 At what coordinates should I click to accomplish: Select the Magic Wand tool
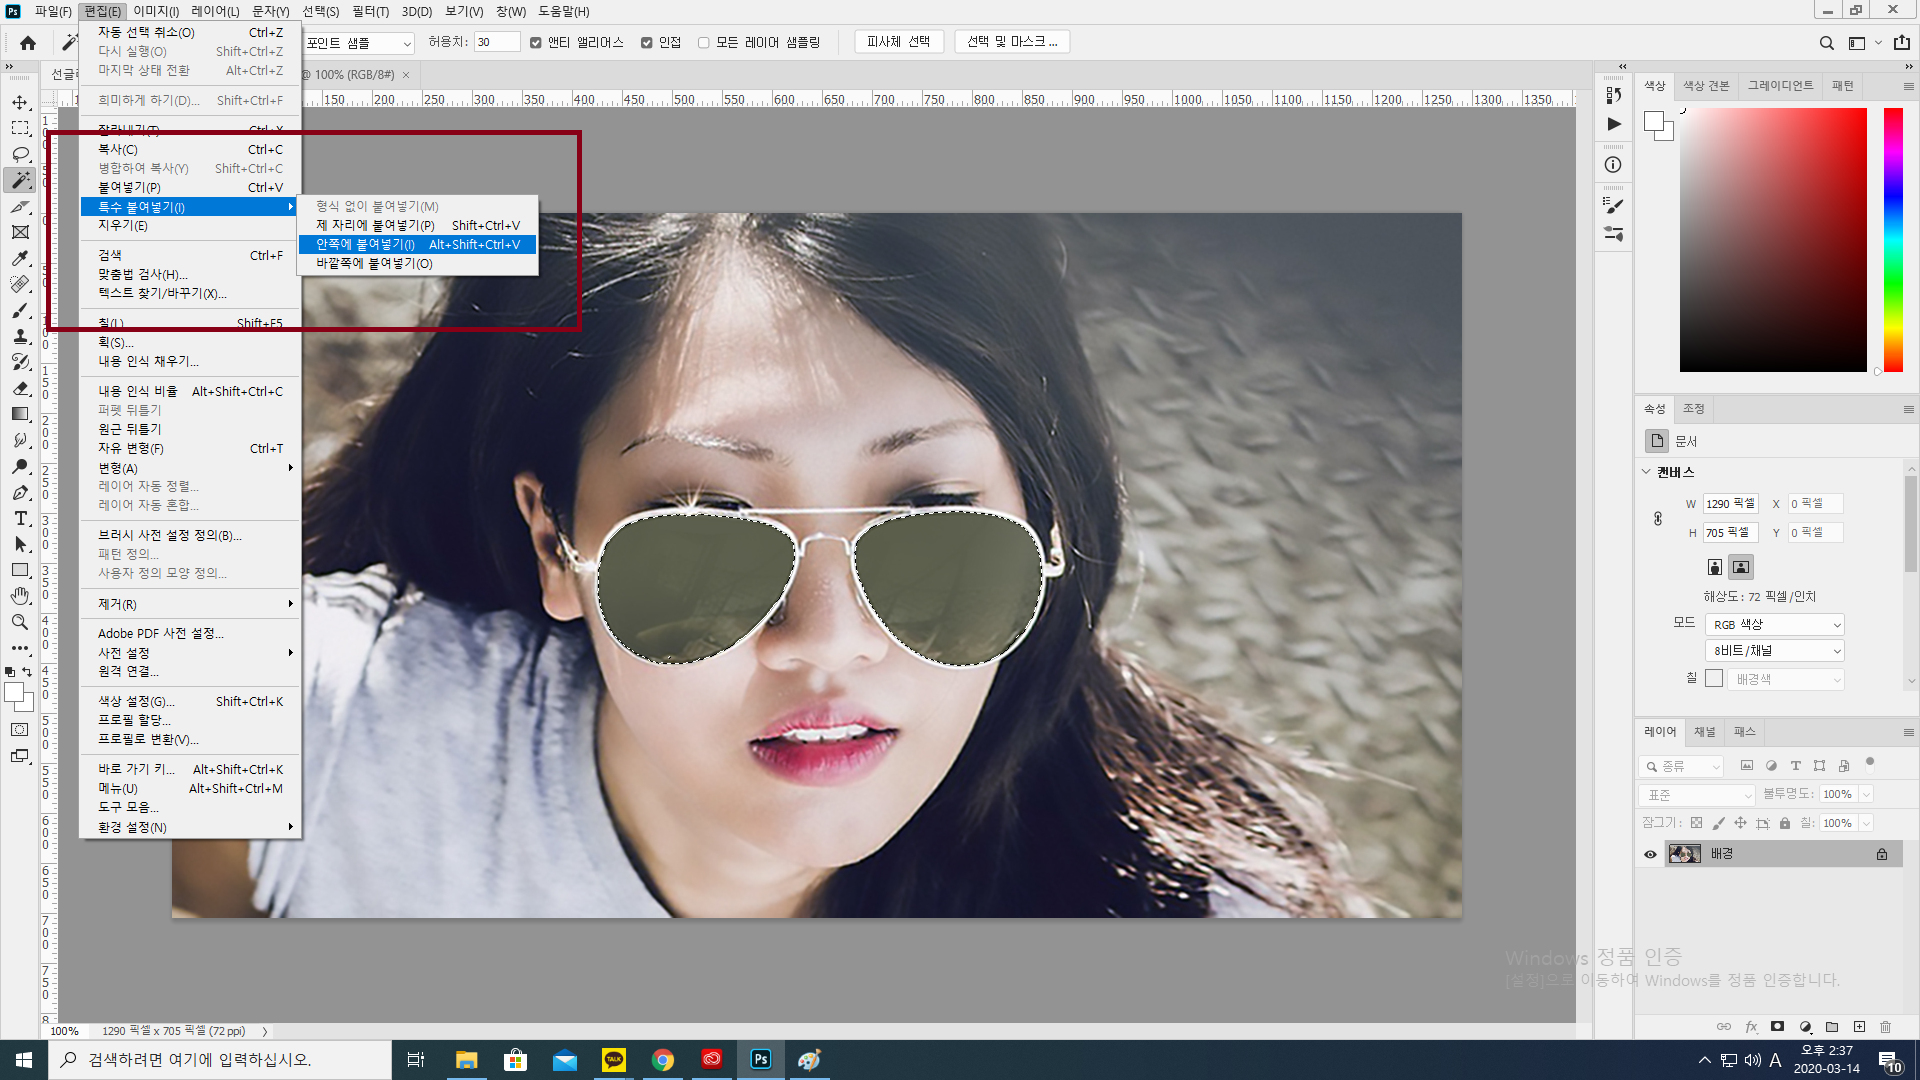click(x=20, y=180)
